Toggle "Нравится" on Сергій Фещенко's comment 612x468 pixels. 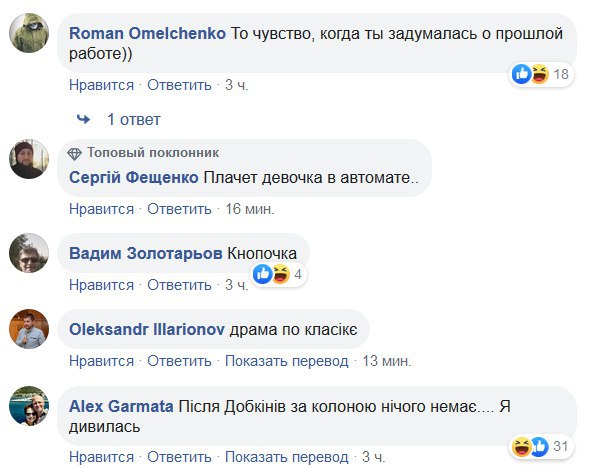tap(101, 209)
